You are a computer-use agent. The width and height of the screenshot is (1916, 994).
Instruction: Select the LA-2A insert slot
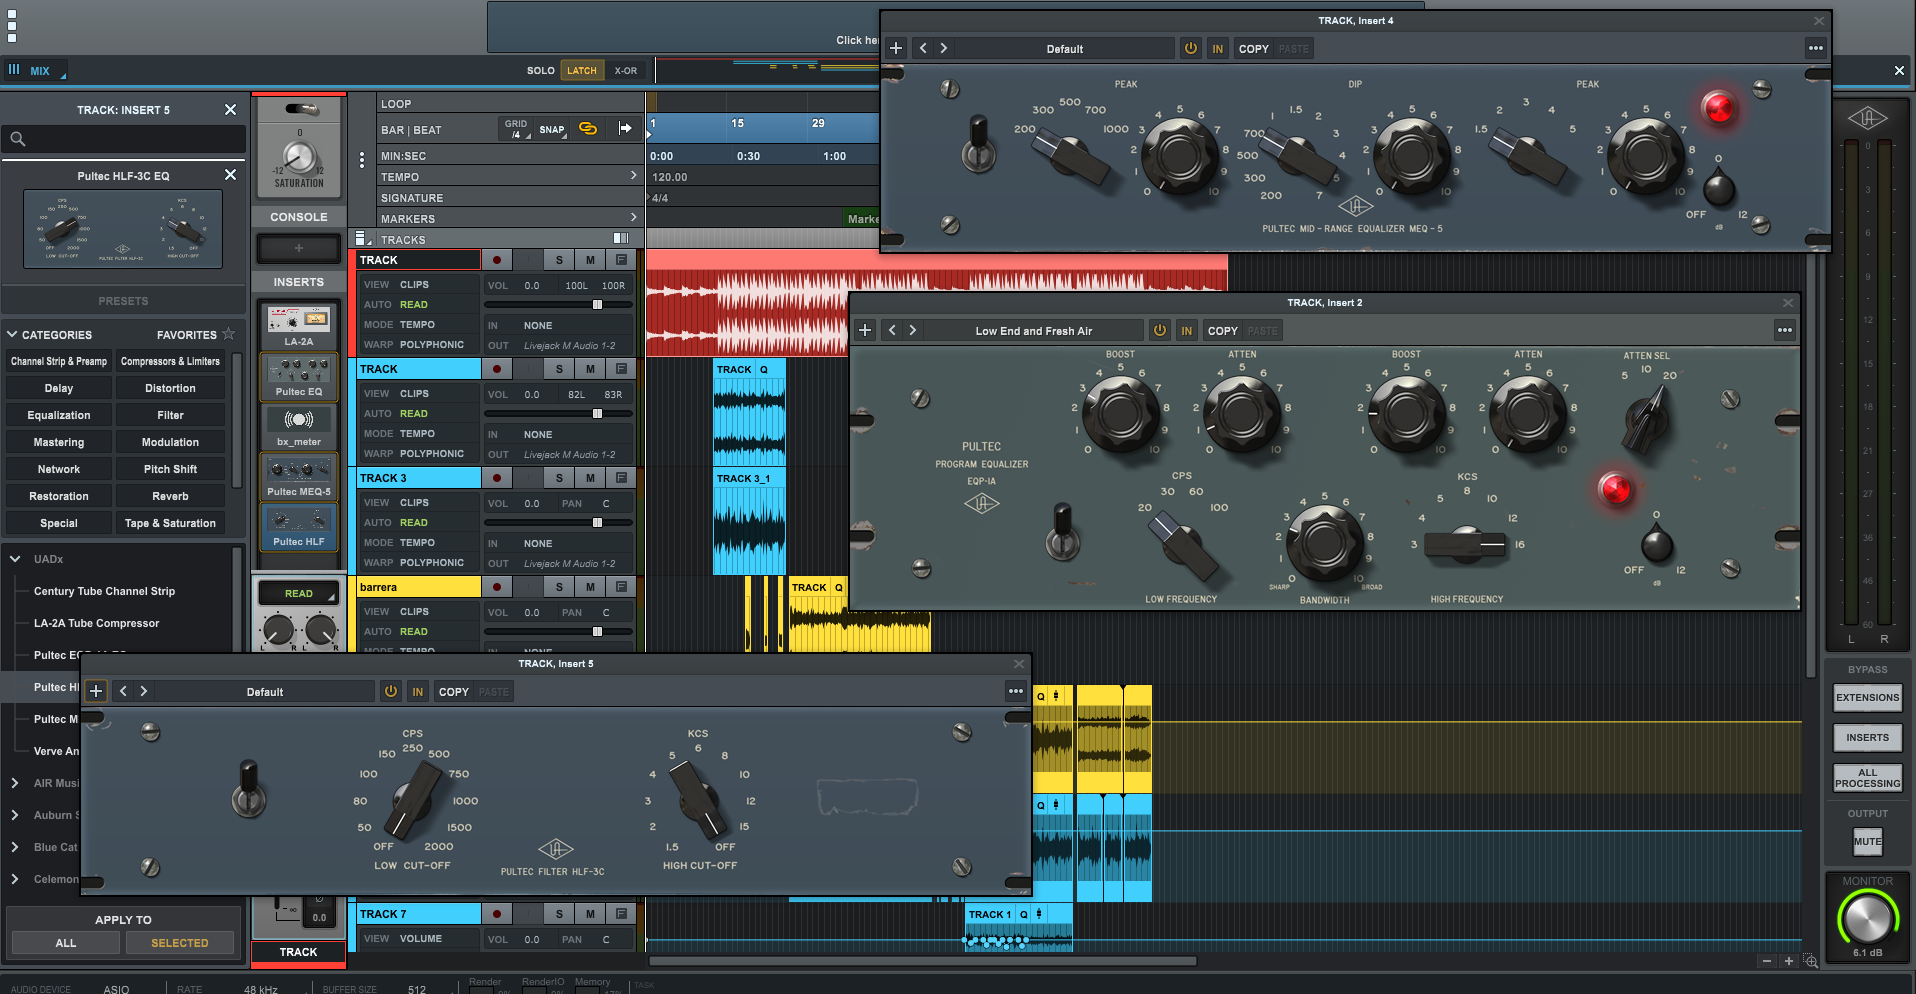(299, 326)
